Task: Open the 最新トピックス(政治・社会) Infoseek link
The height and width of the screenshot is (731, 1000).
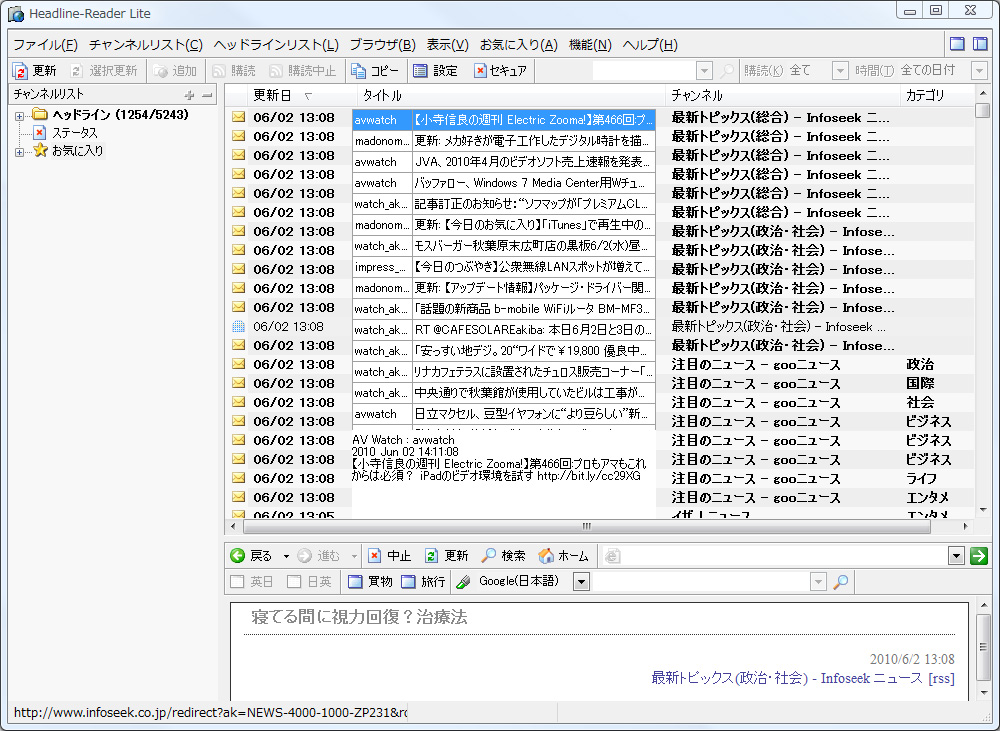Action: coord(787,678)
